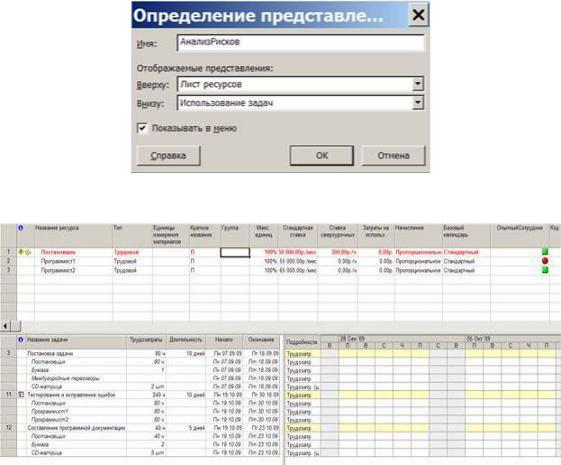This screenshot has width=561, height=465.
Task: Click the Имя field containing АнализРисков
Action: 301,43
